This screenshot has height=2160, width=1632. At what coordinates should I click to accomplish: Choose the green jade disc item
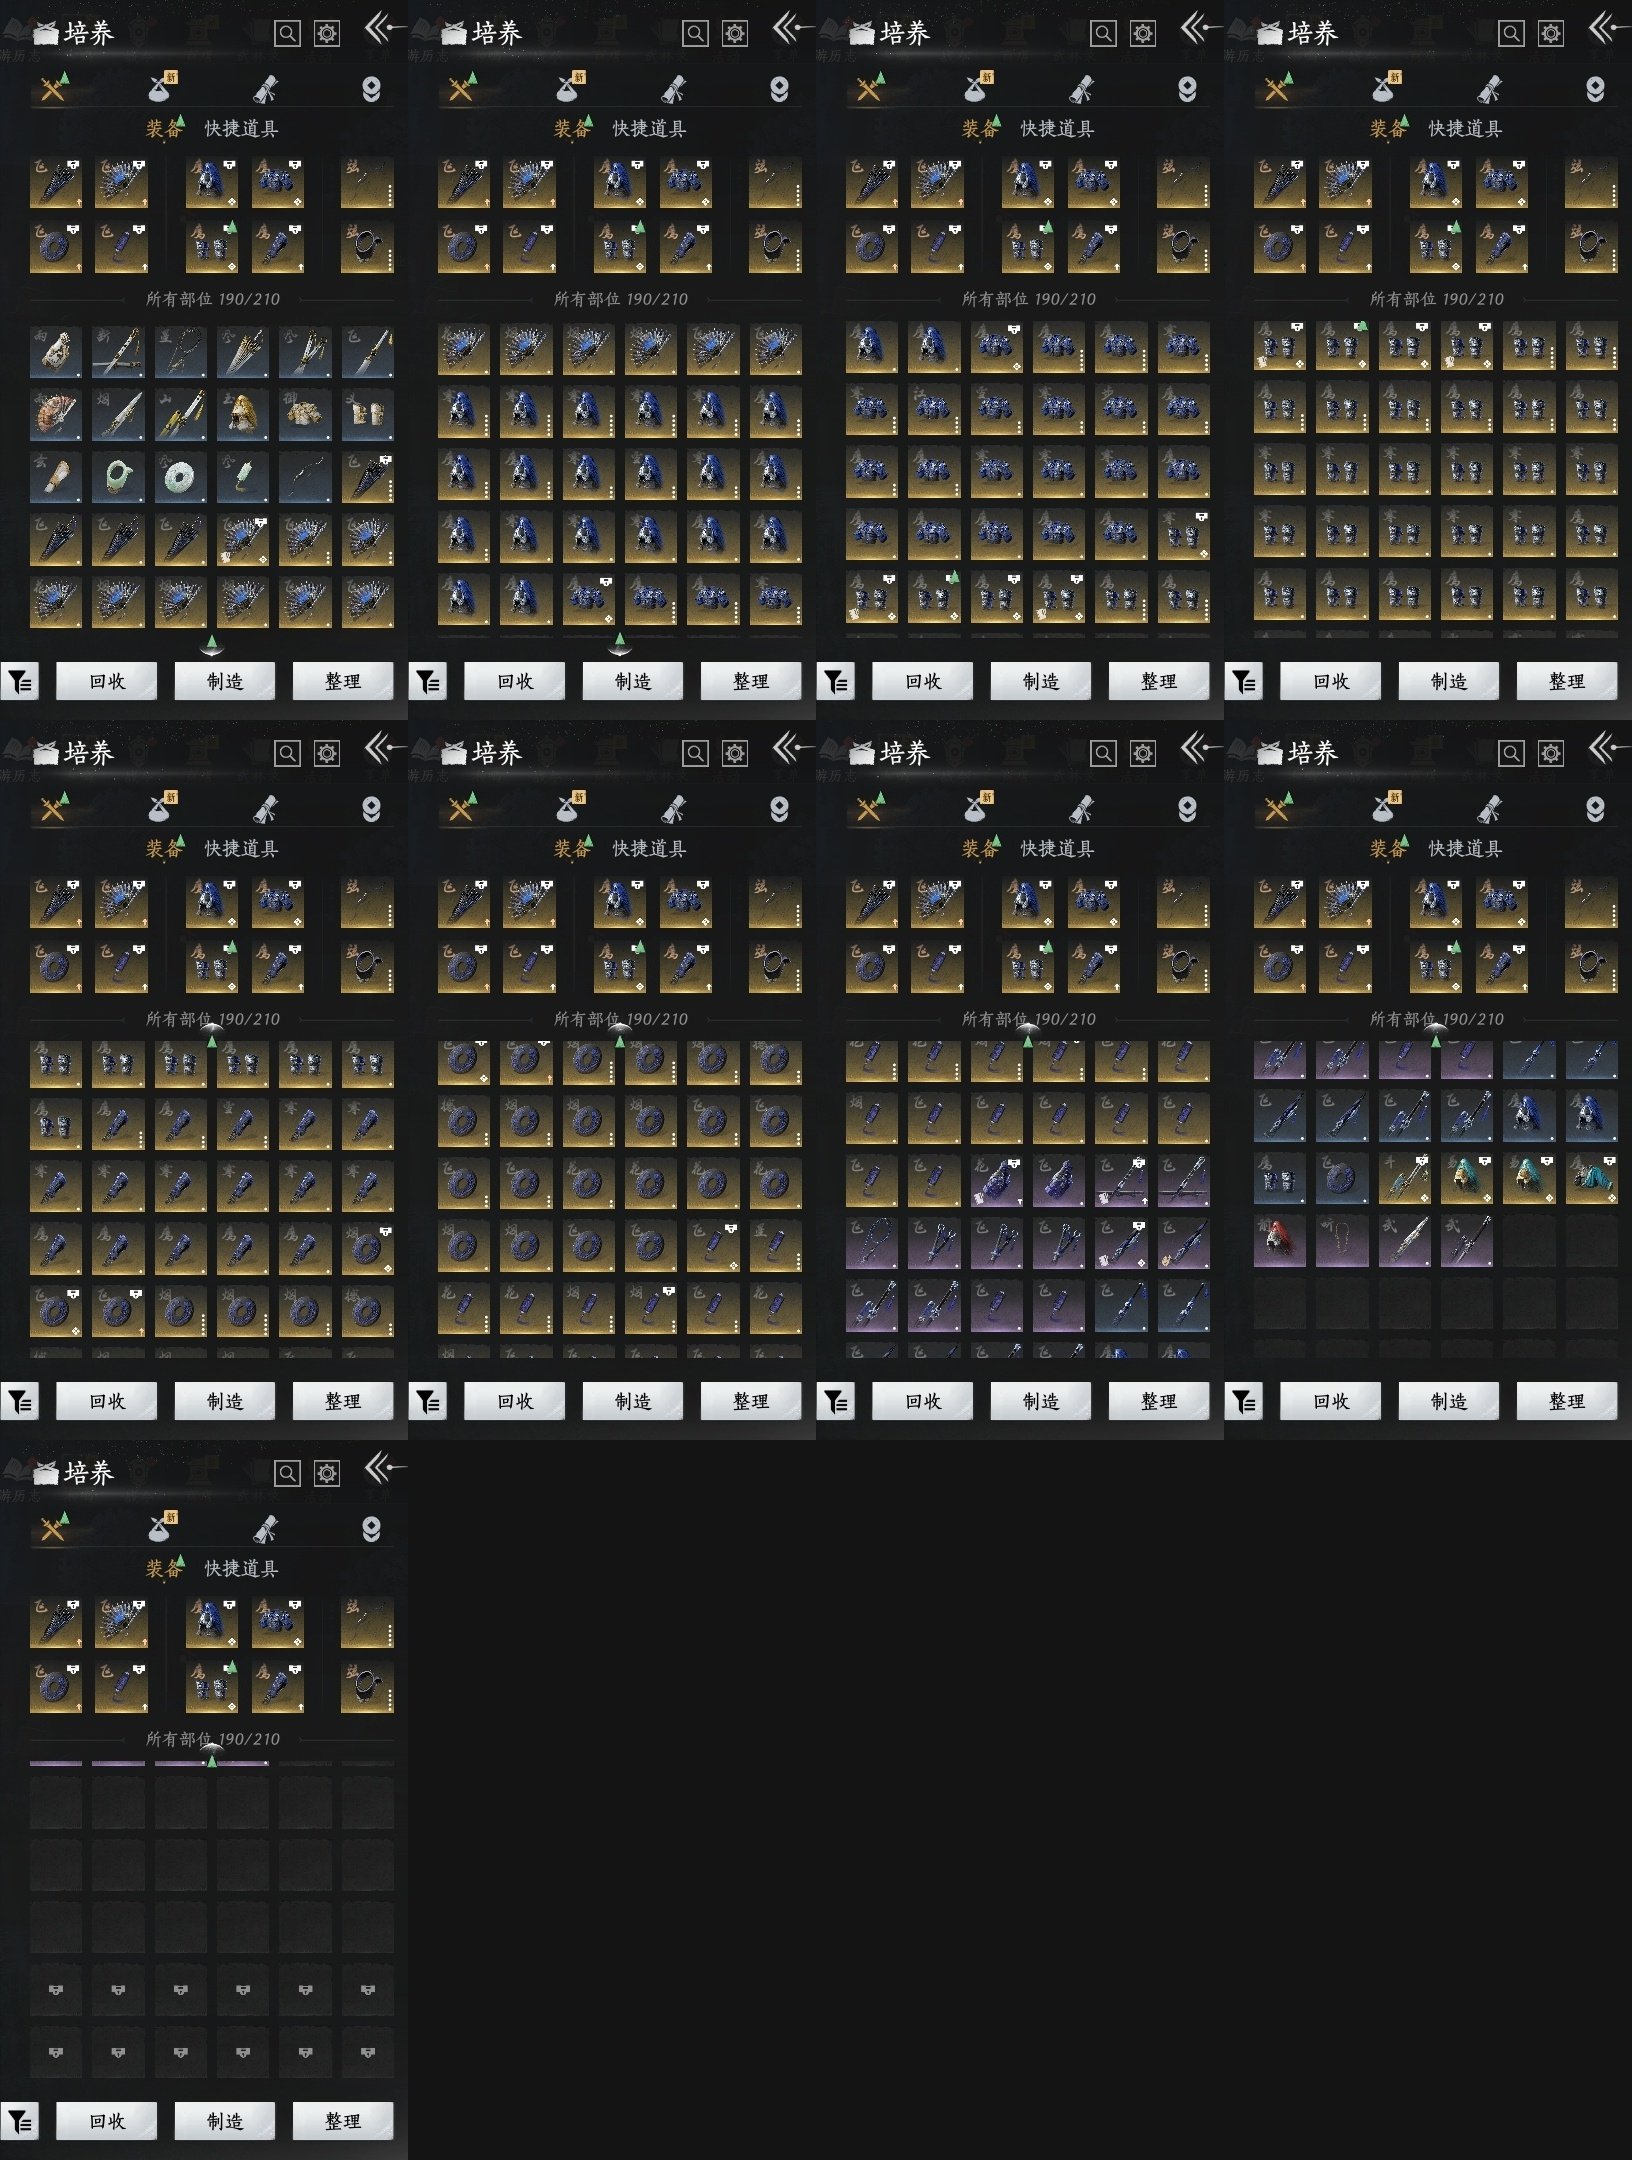click(x=180, y=478)
